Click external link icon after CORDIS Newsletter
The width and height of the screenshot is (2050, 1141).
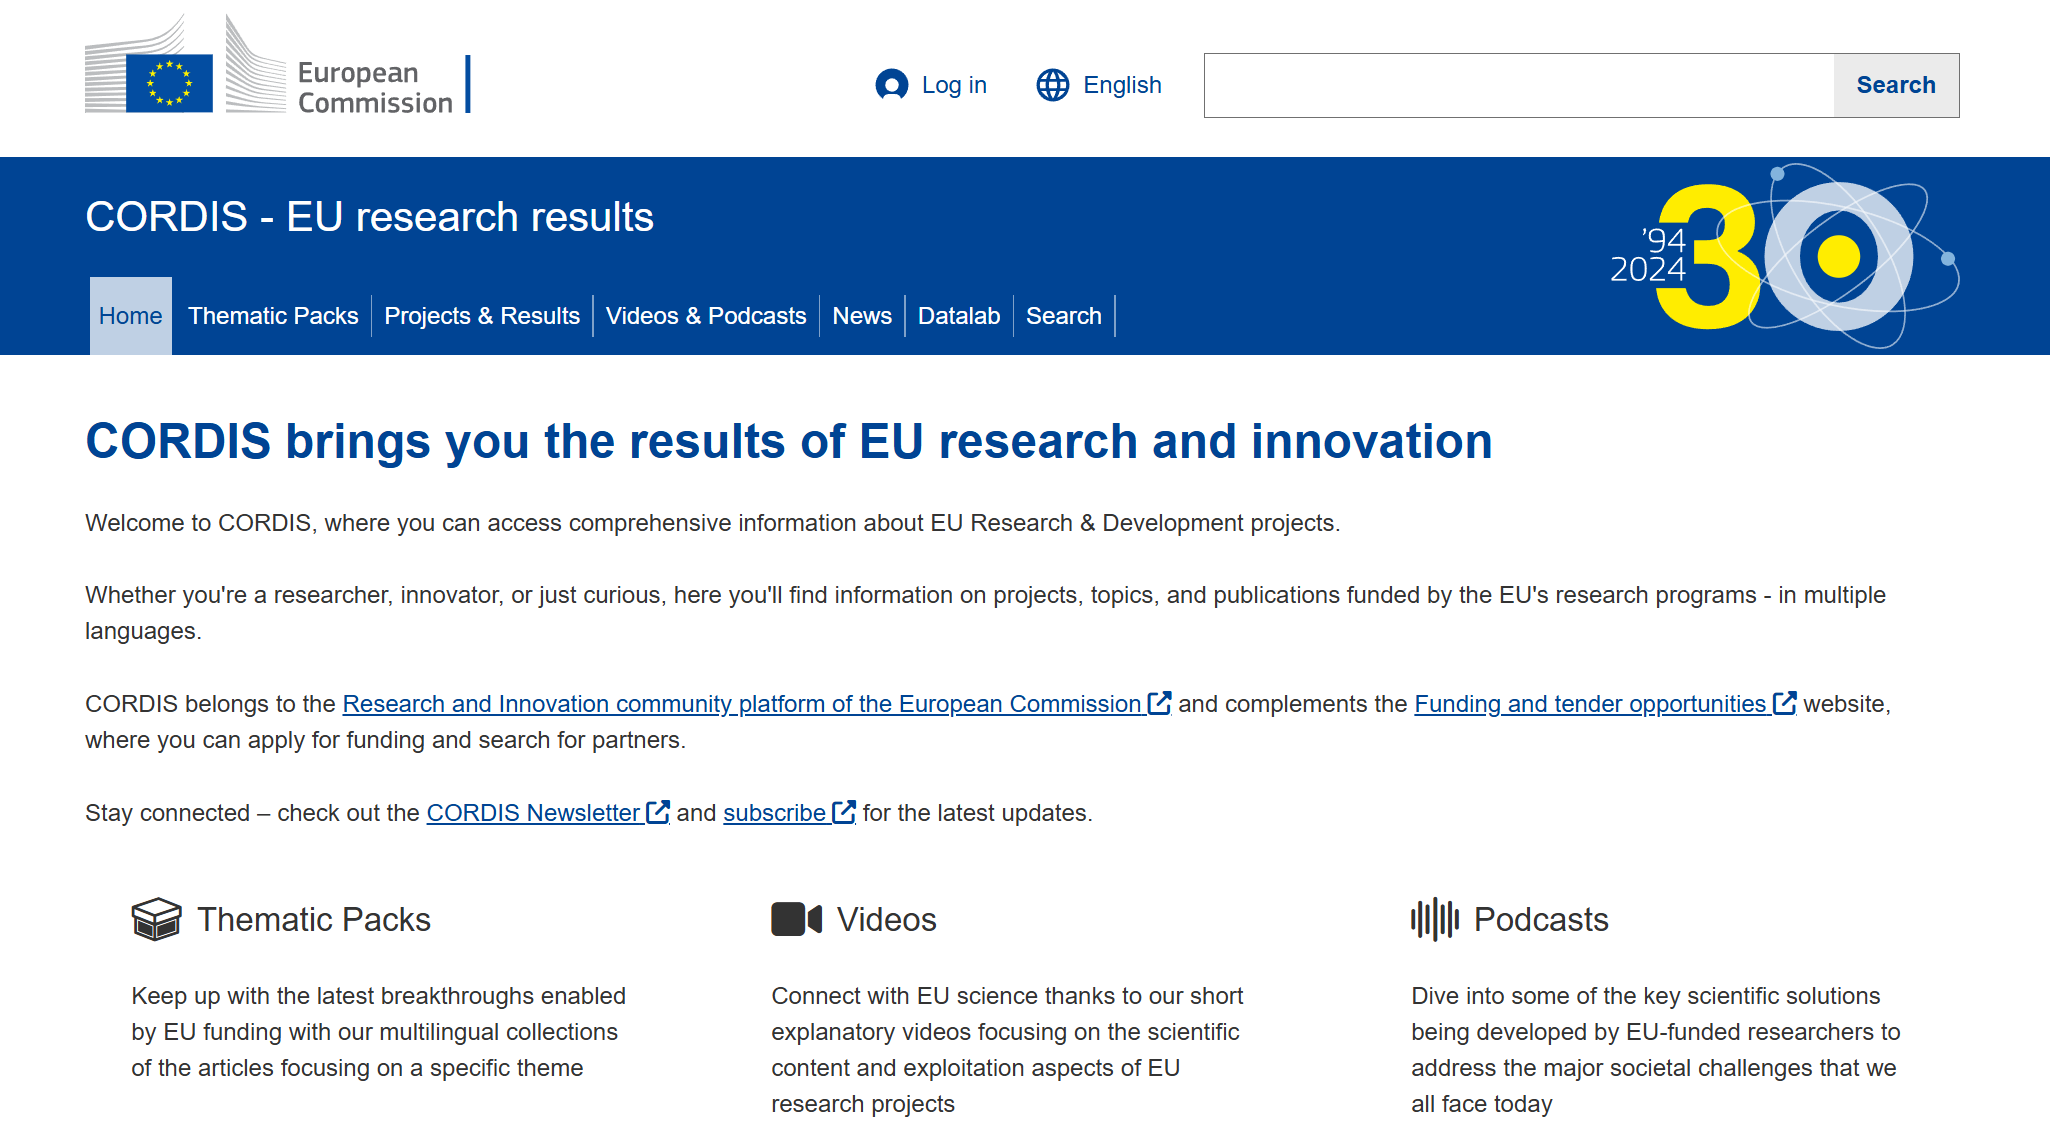(x=658, y=812)
